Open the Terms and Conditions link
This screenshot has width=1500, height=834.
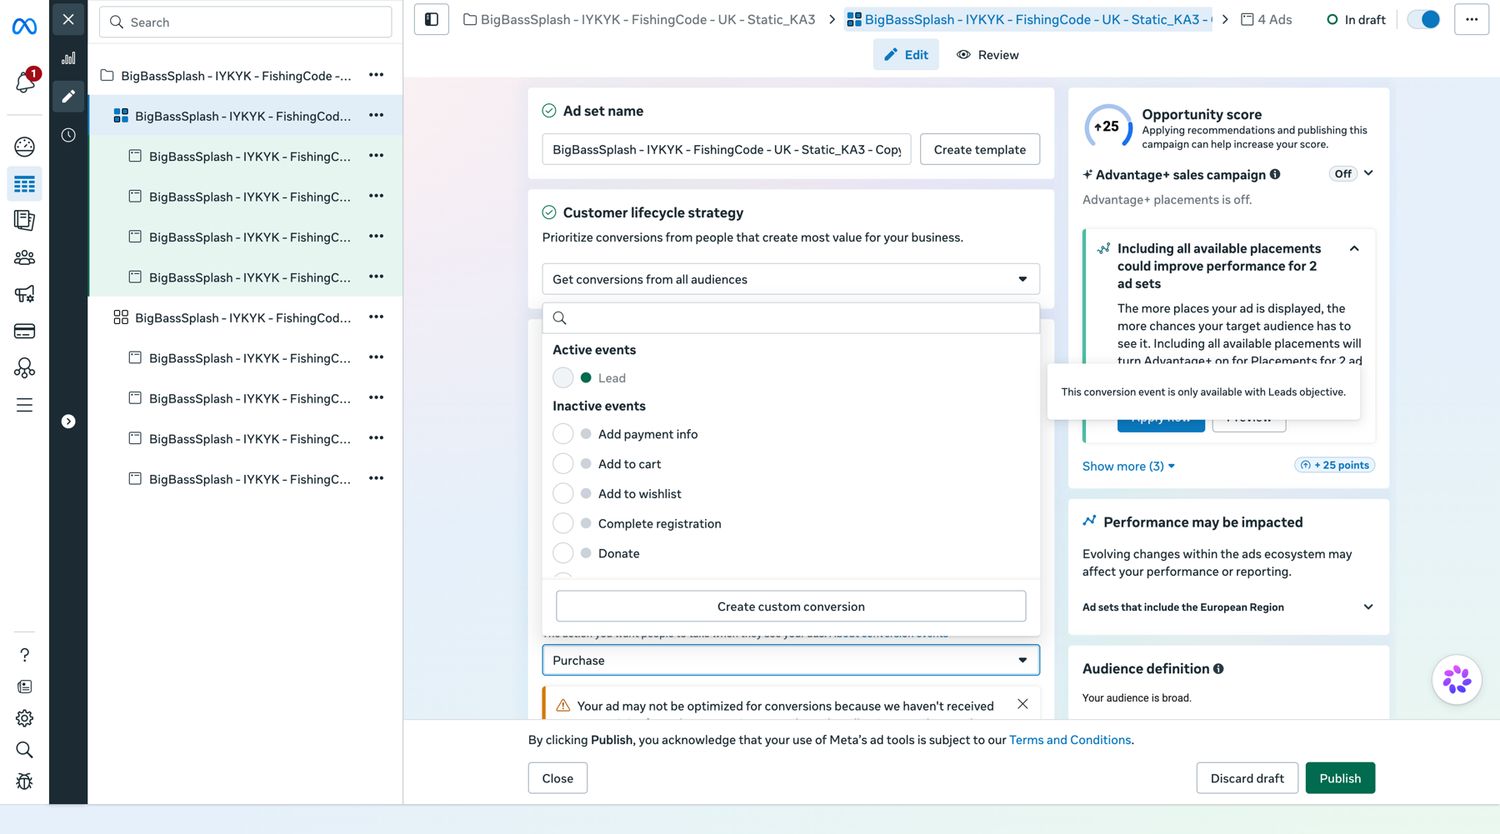click(x=1070, y=740)
